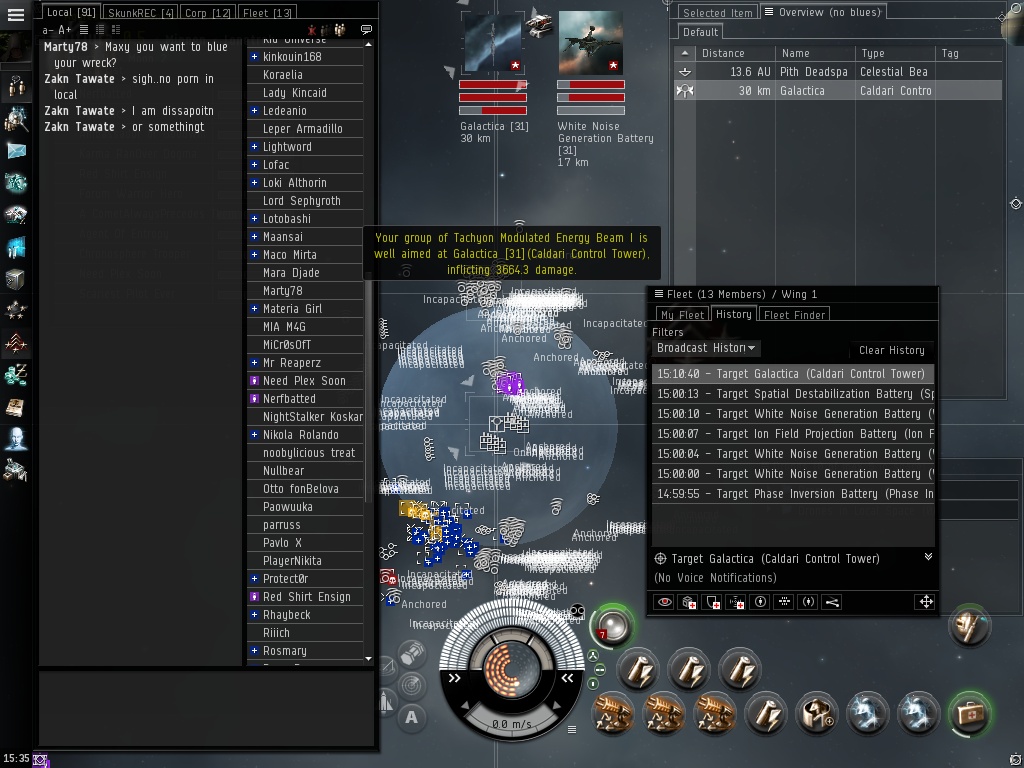Decrease chat font size with a-
Image resolution: width=1024 pixels, height=768 pixels.
coord(48,30)
